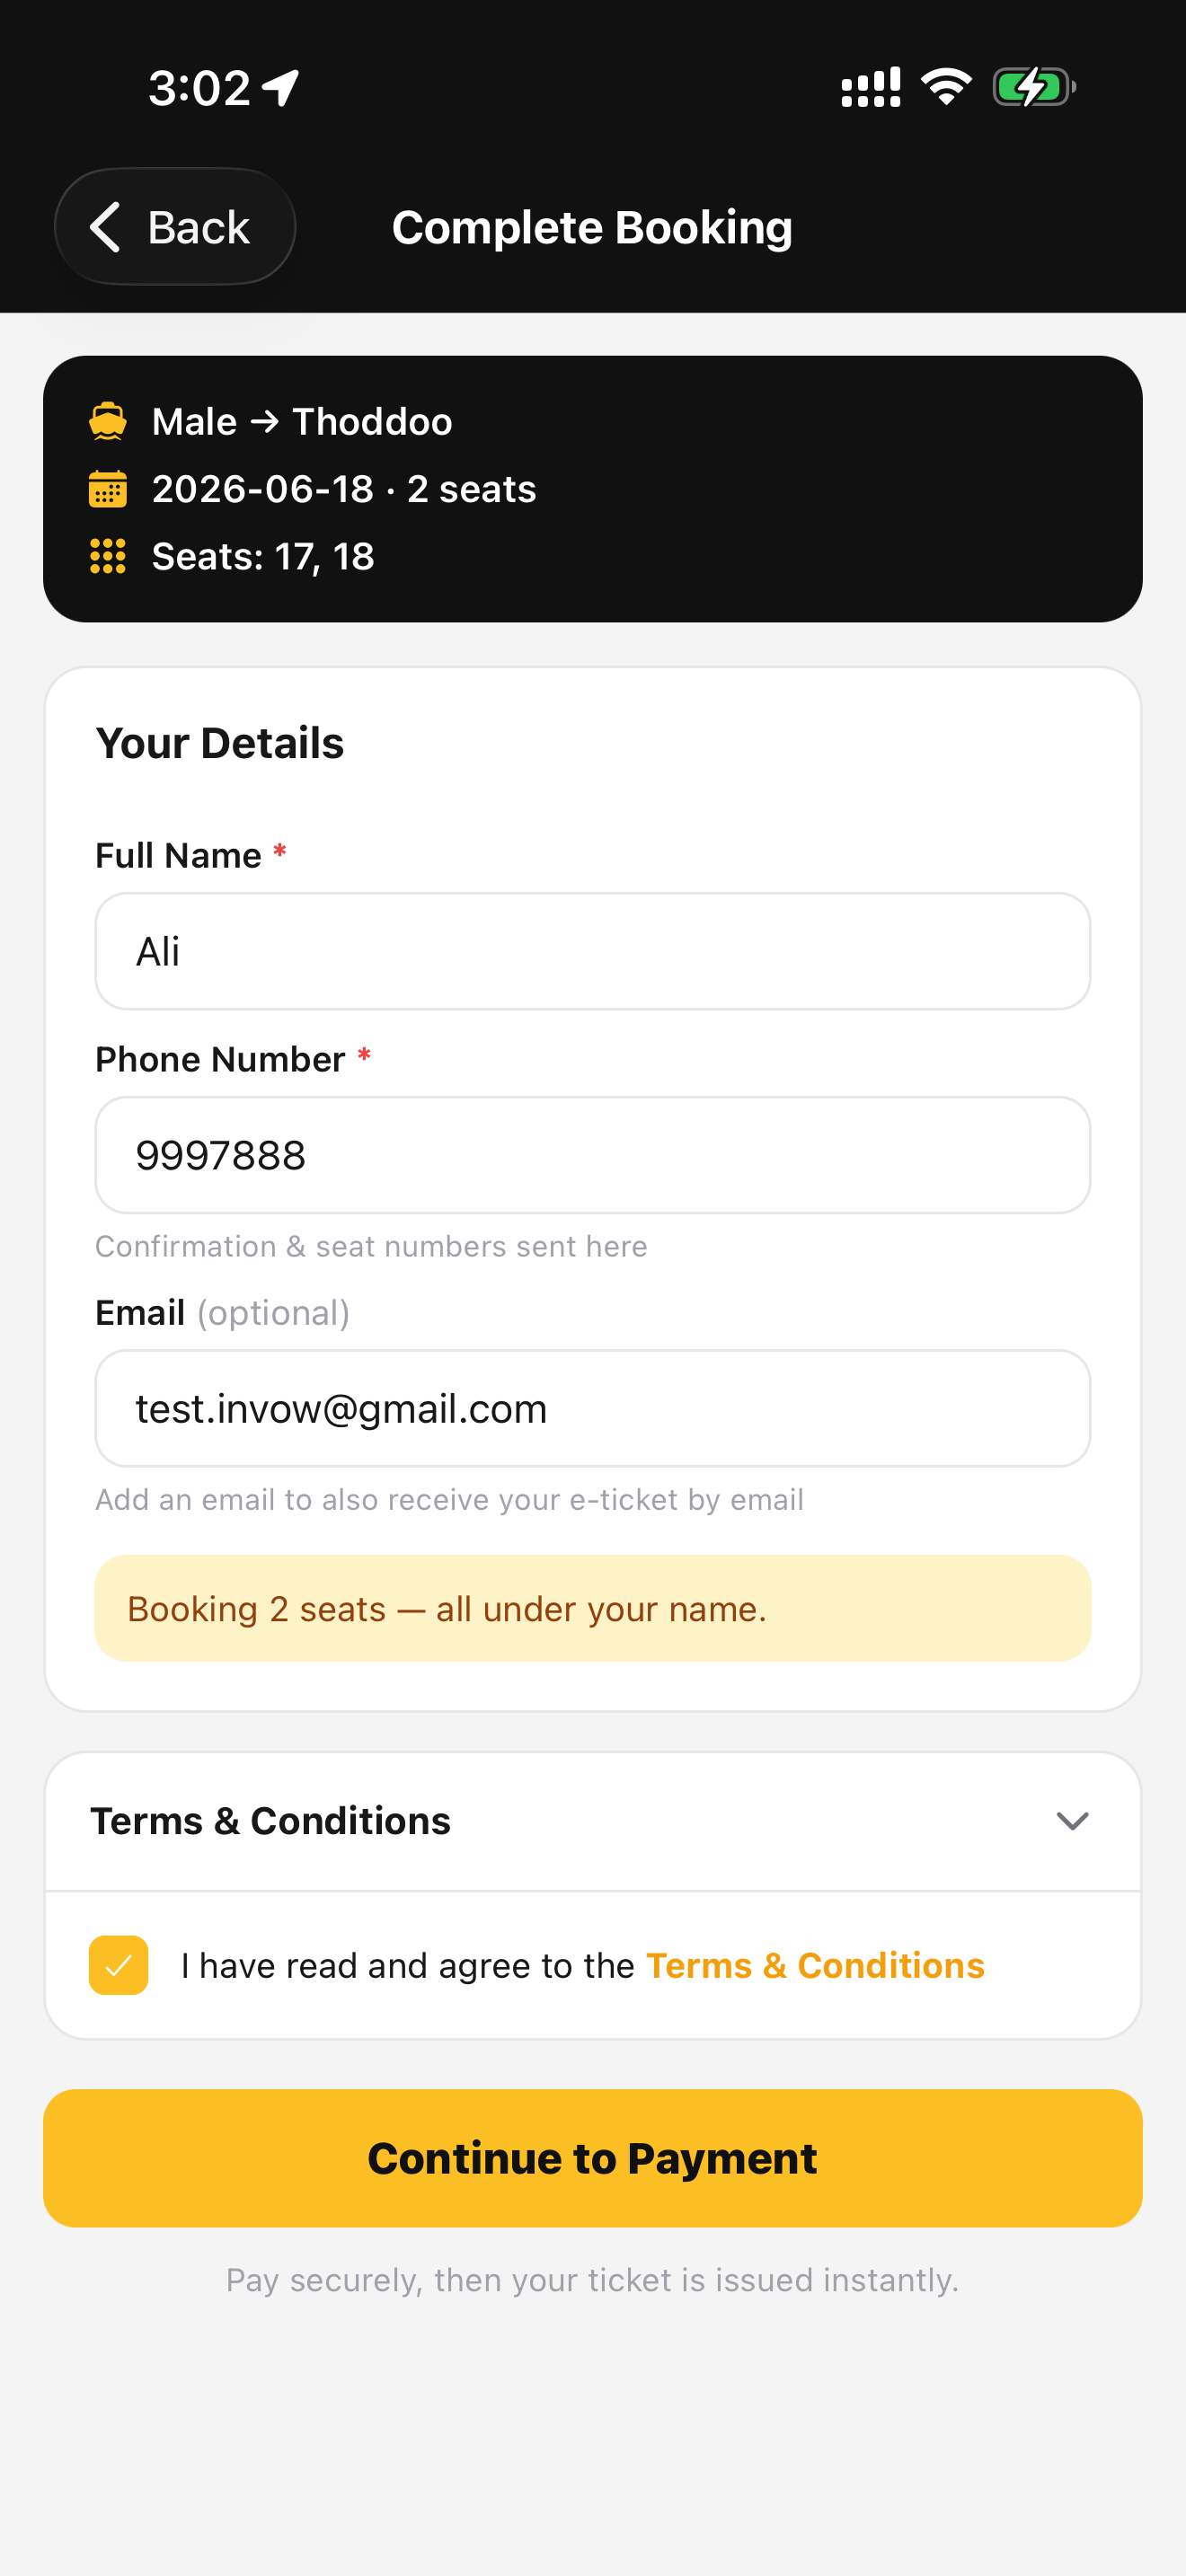1186x2576 pixels.
Task: Edit the Full Name field containing Ali
Action: [x=593, y=951]
